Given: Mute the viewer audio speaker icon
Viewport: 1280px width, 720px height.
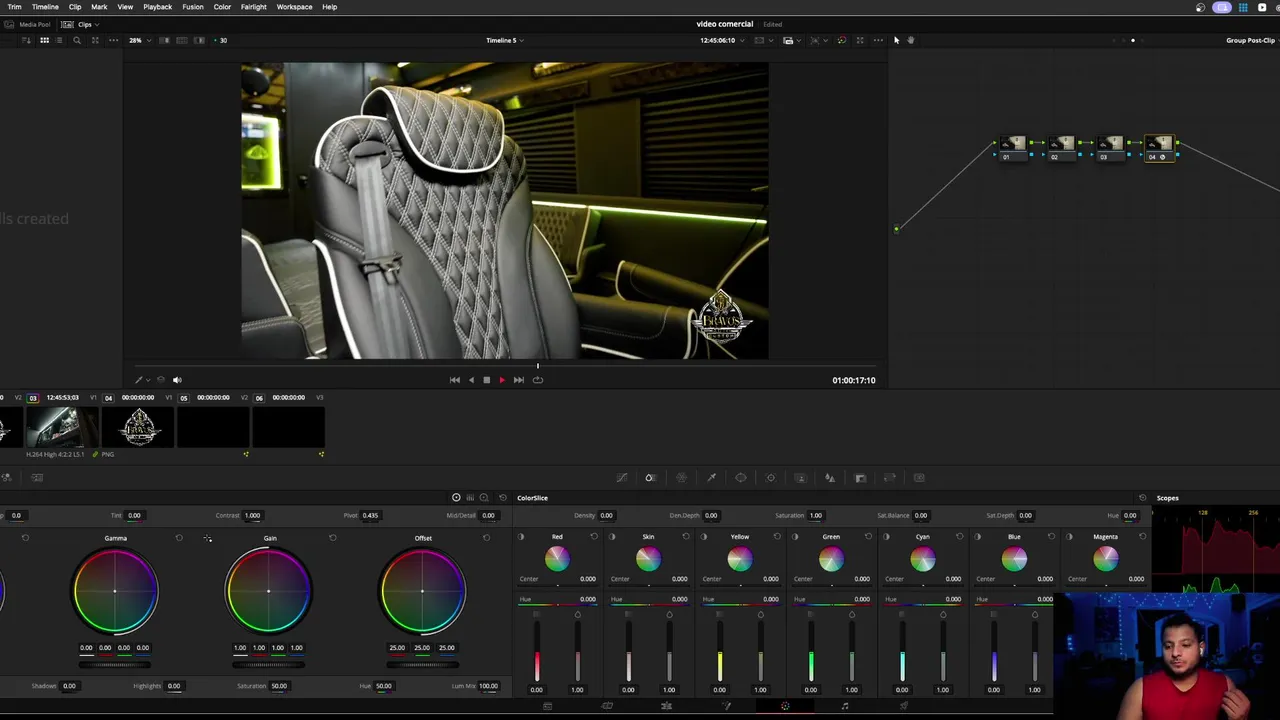Looking at the screenshot, I should (x=177, y=380).
